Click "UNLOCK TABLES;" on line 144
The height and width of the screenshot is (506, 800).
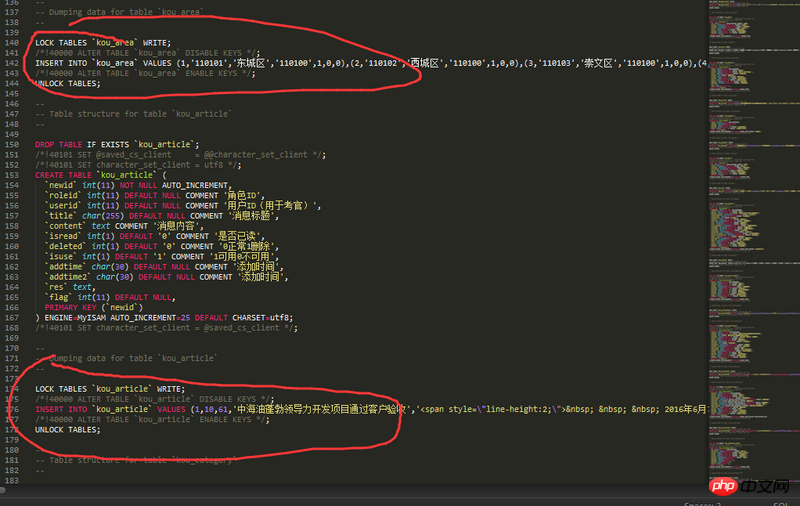68,84
